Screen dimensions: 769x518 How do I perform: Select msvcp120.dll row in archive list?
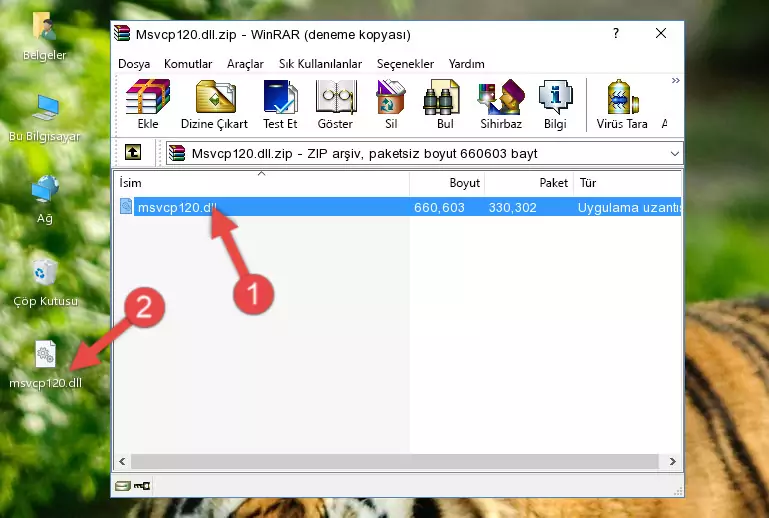click(399, 207)
